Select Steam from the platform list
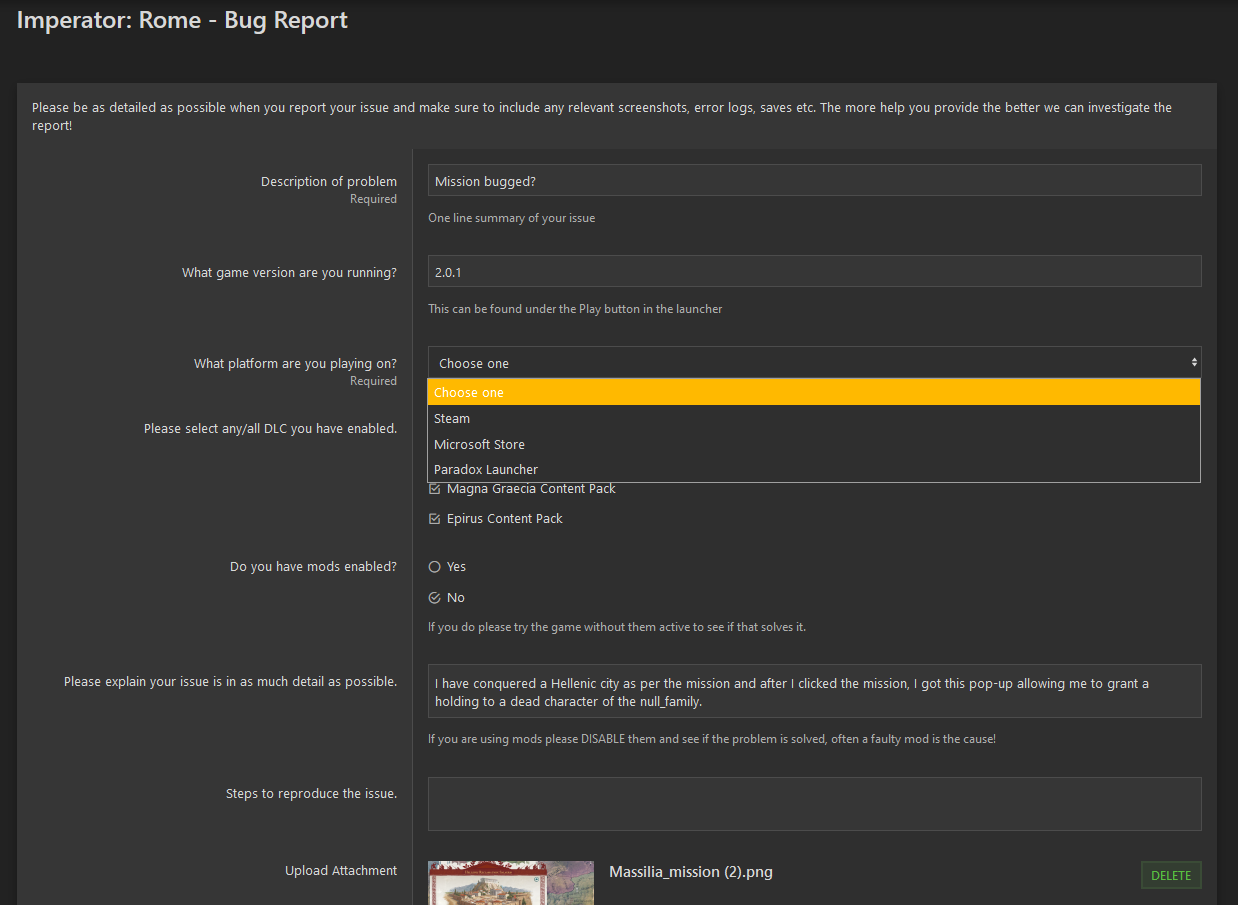 [814, 418]
